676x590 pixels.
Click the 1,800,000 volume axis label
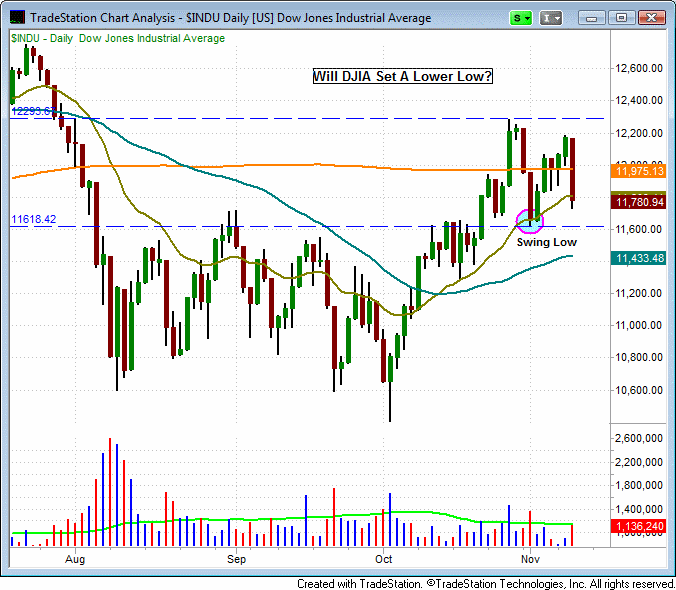(639, 486)
